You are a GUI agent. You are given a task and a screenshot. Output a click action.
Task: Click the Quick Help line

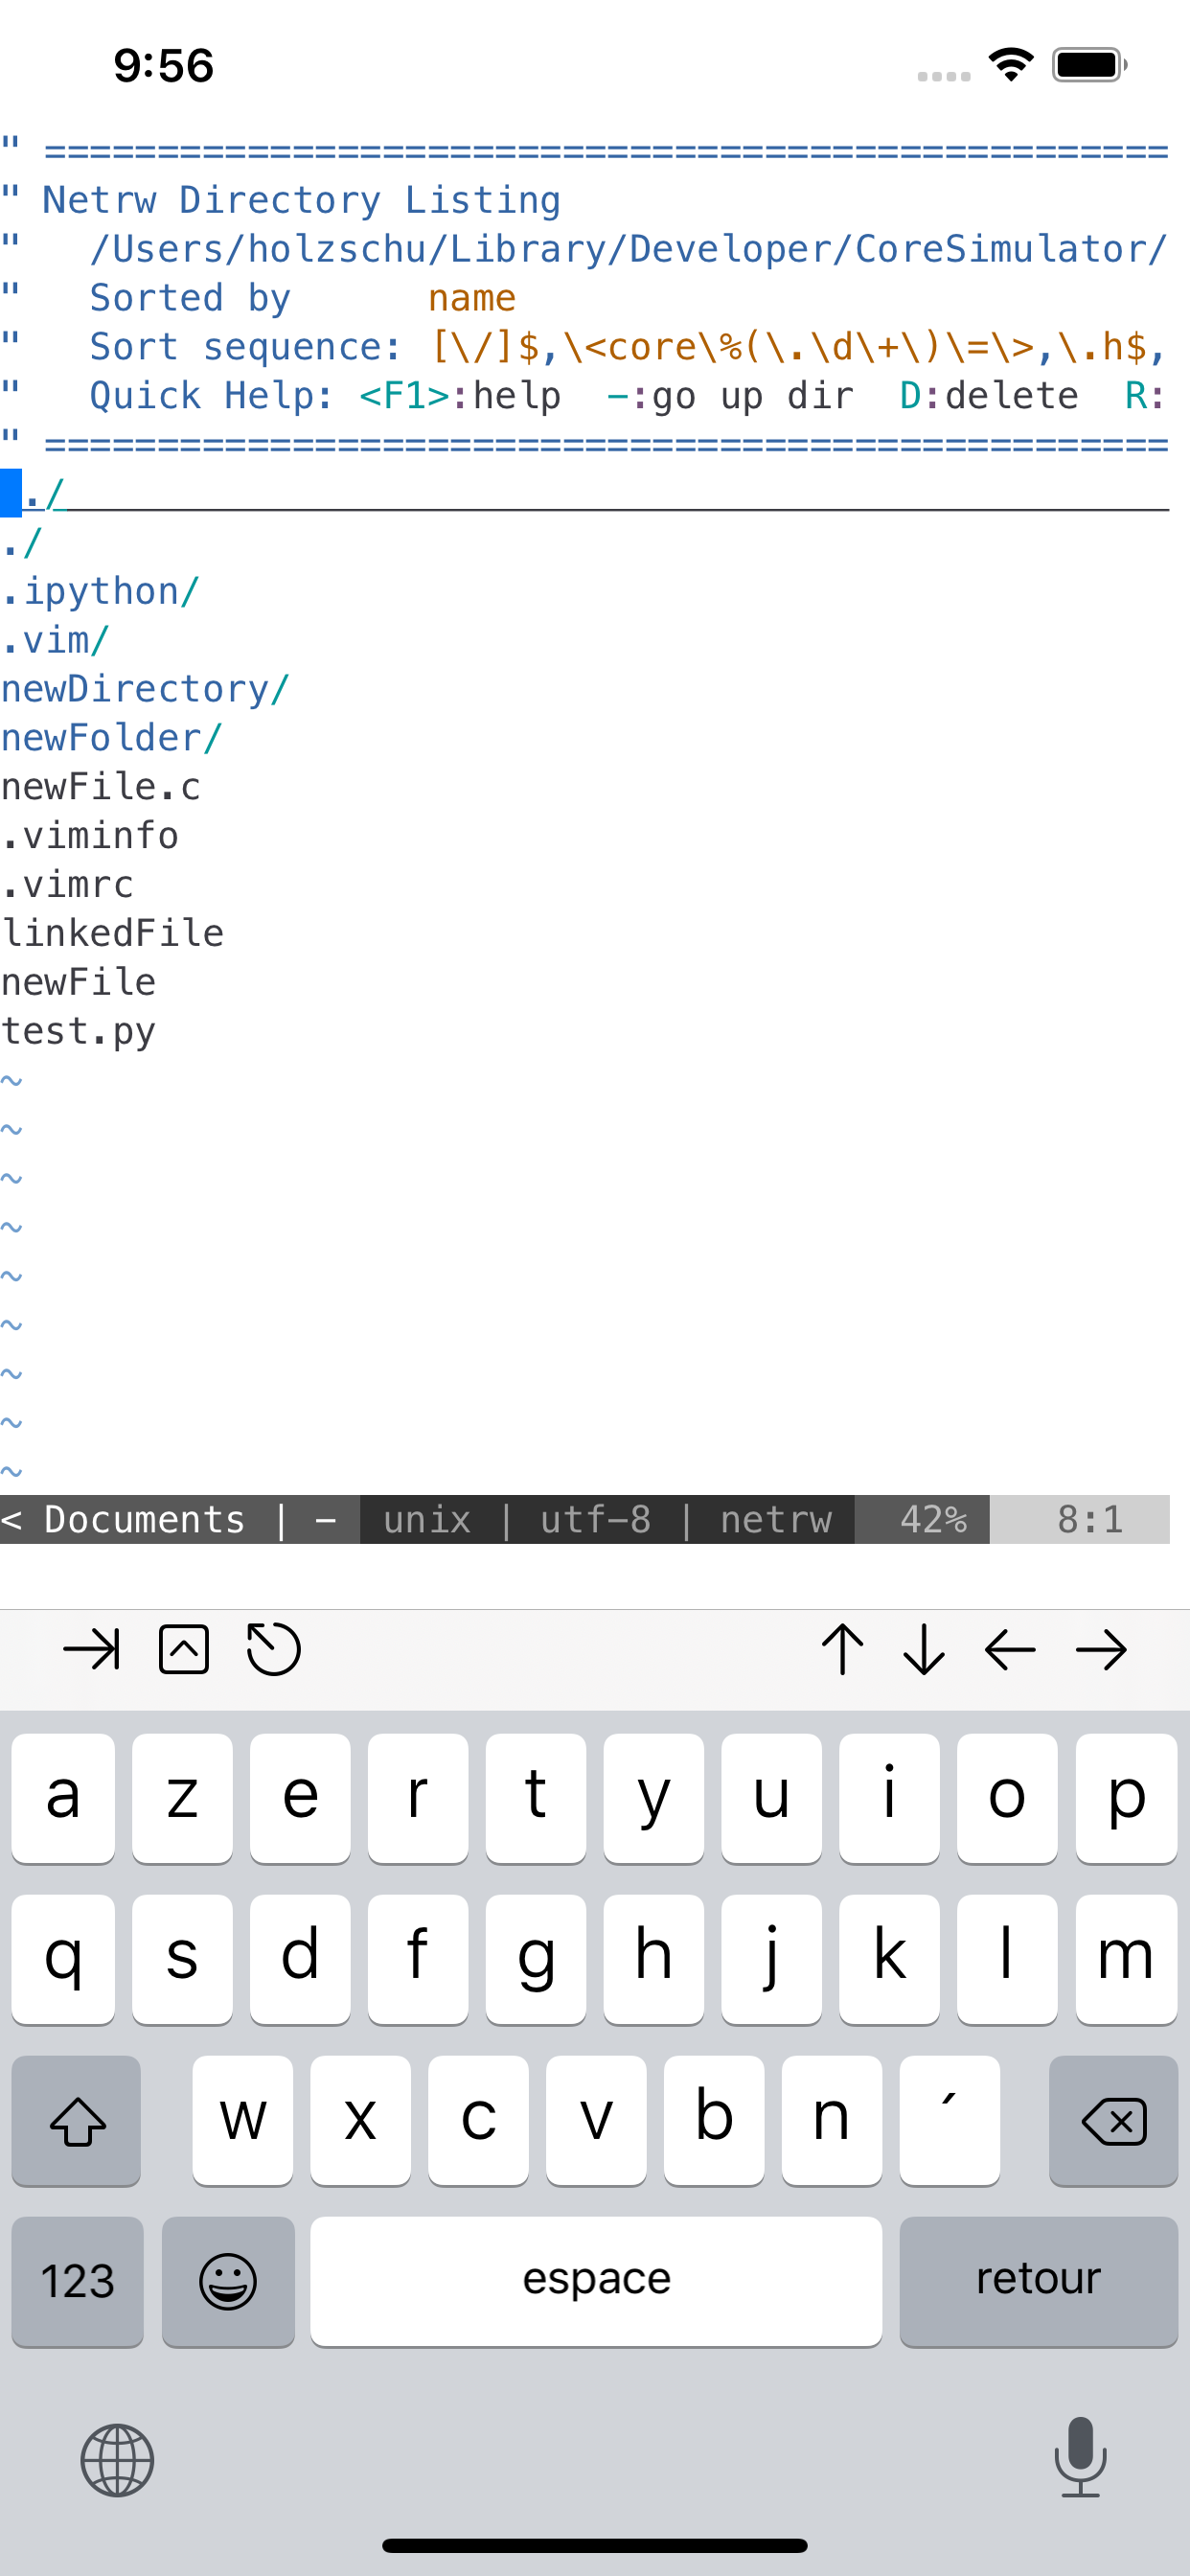[x=628, y=396]
